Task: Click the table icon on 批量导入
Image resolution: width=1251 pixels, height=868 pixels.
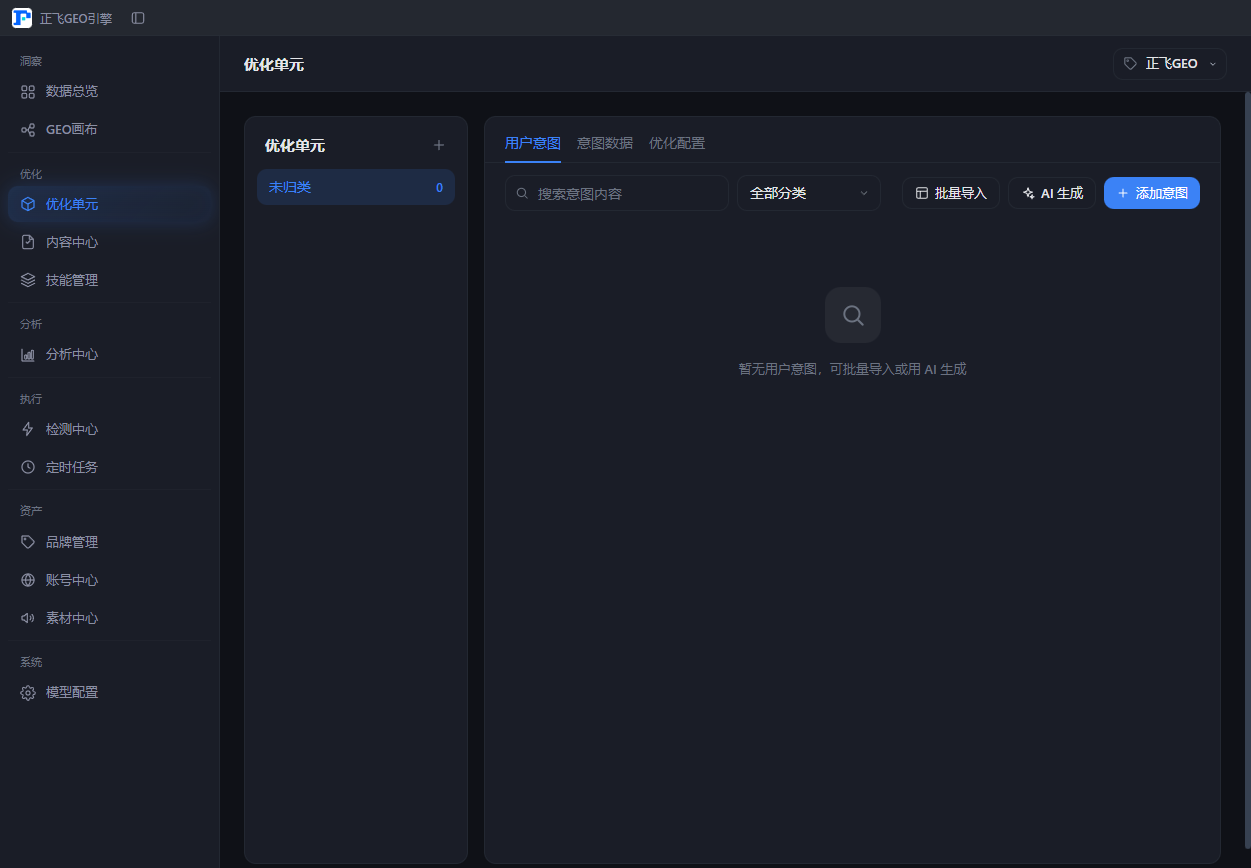Action: (922, 193)
